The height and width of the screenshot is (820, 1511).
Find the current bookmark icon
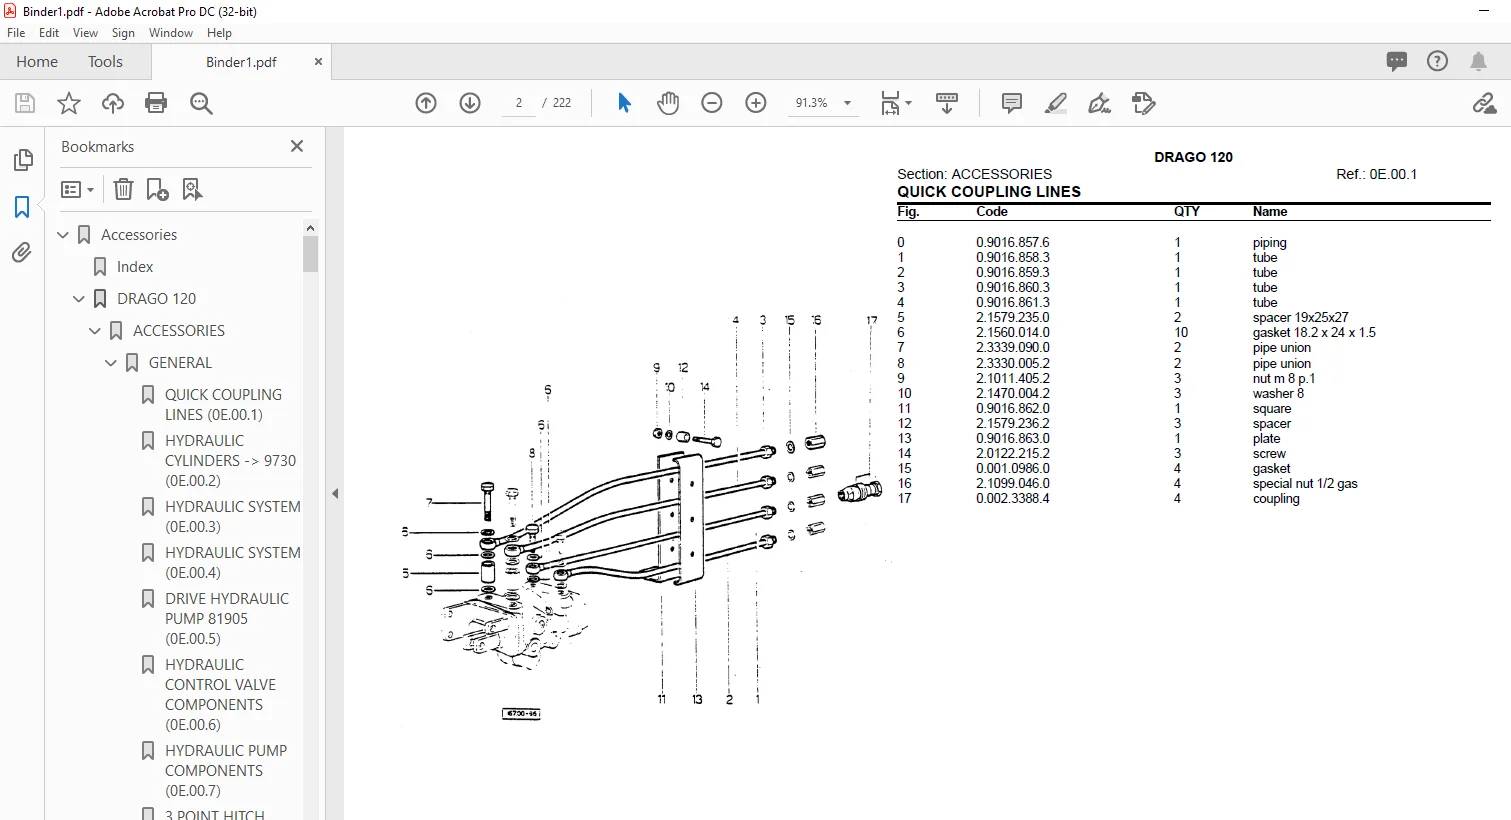(x=192, y=189)
